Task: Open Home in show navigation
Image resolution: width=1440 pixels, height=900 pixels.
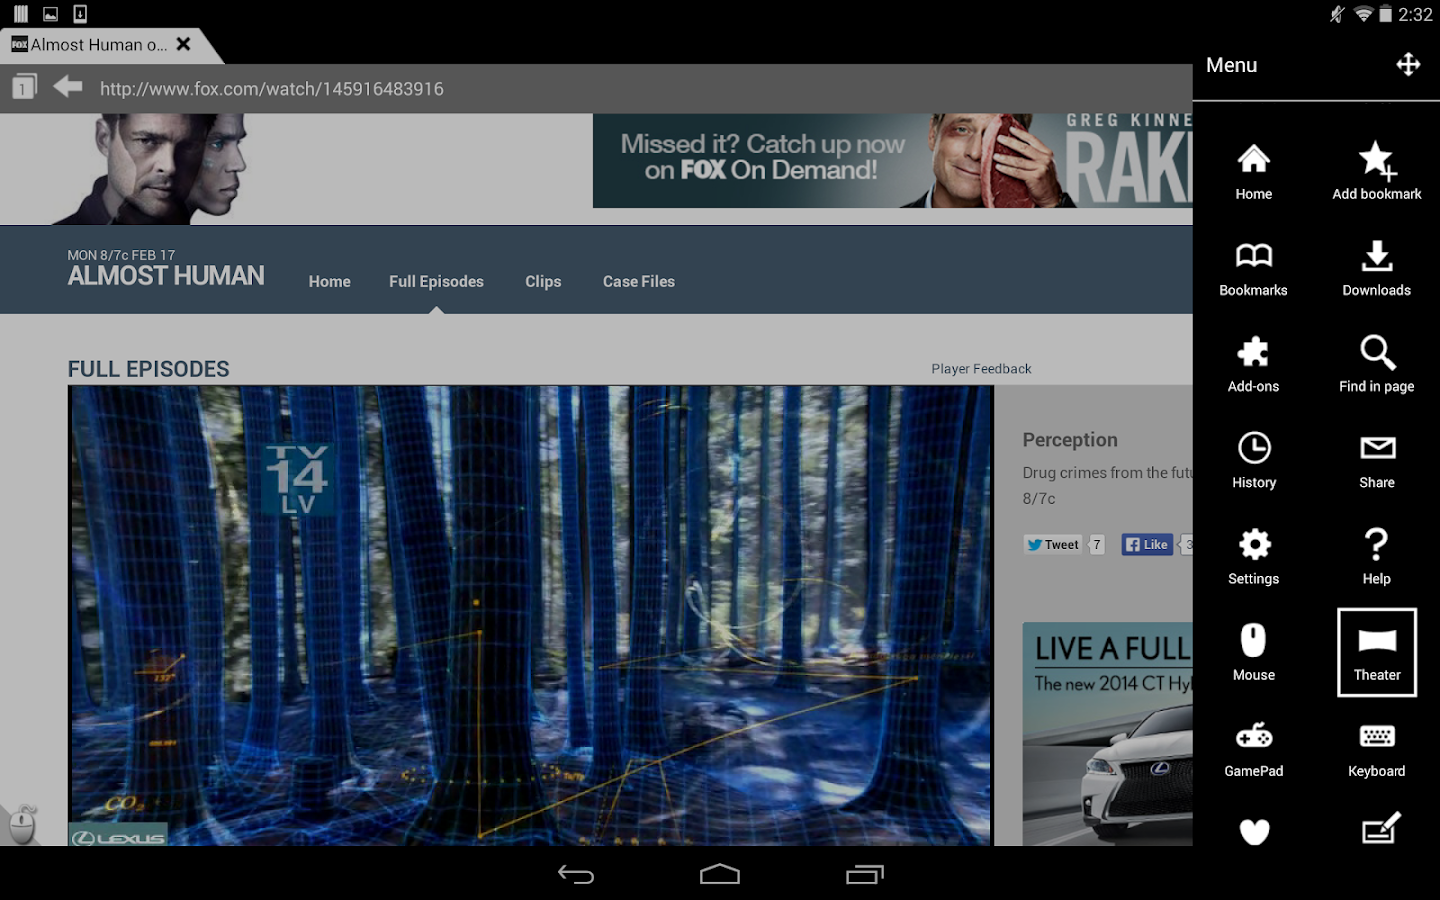Action: tap(330, 282)
